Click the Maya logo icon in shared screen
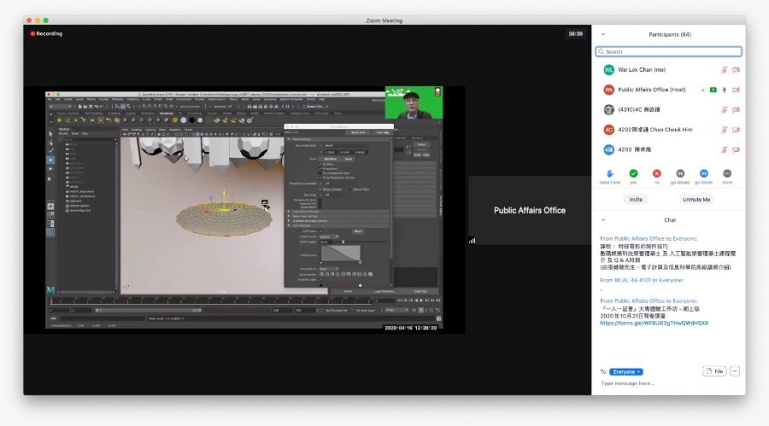Image resolution: width=769 pixels, height=426 pixels. (51, 290)
